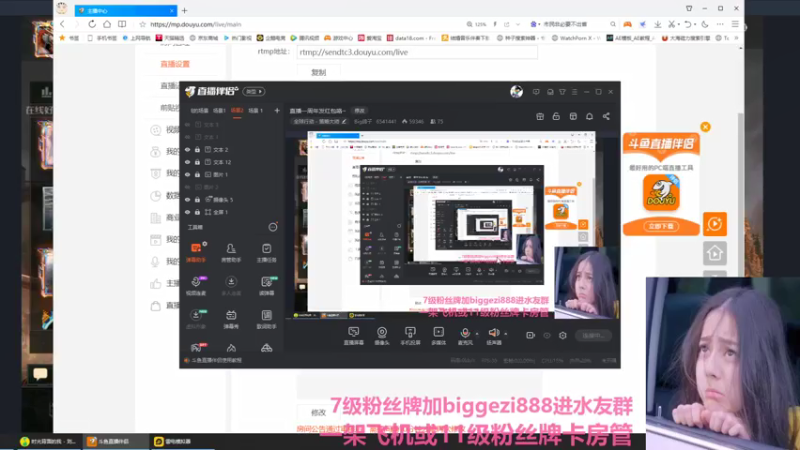Add a 手机投屏 phone cast source
800x450 pixels.
tap(410, 336)
